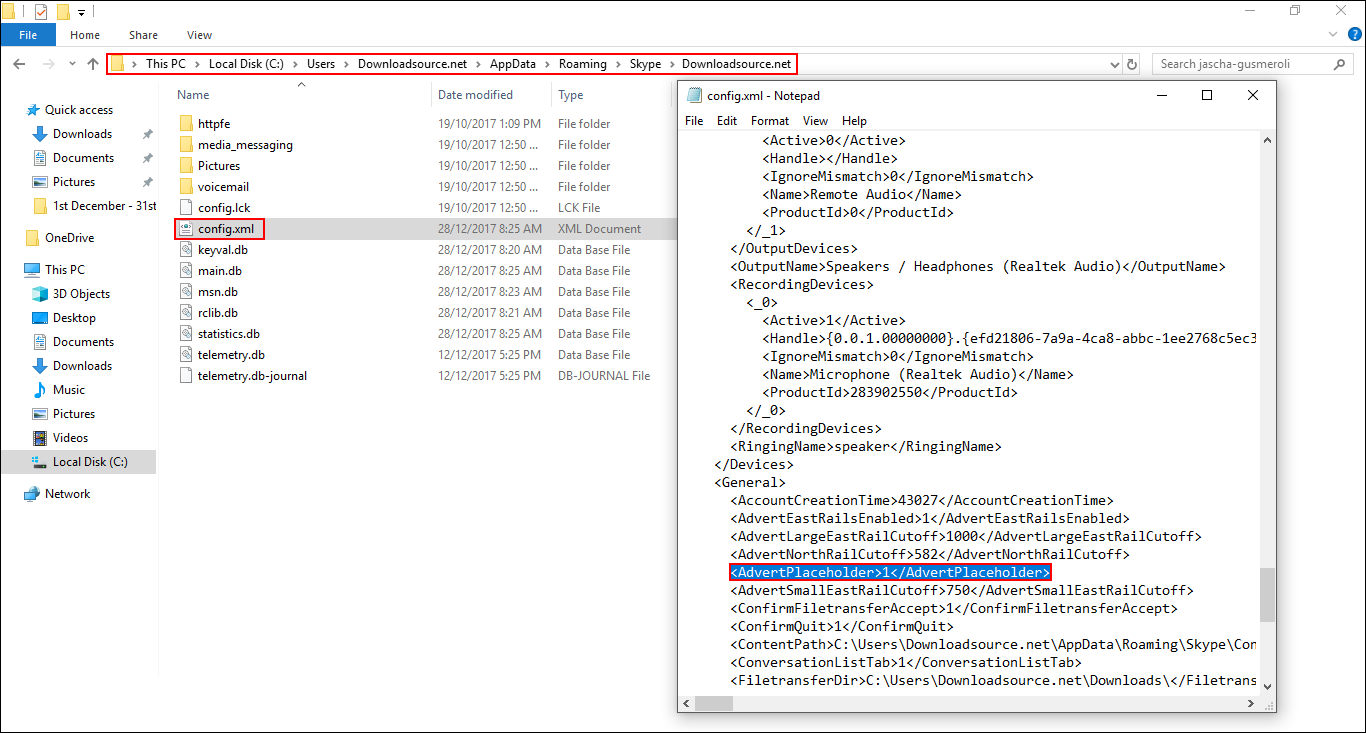Select Quick access in navigation pane
This screenshot has height=733, width=1366.
(x=79, y=110)
